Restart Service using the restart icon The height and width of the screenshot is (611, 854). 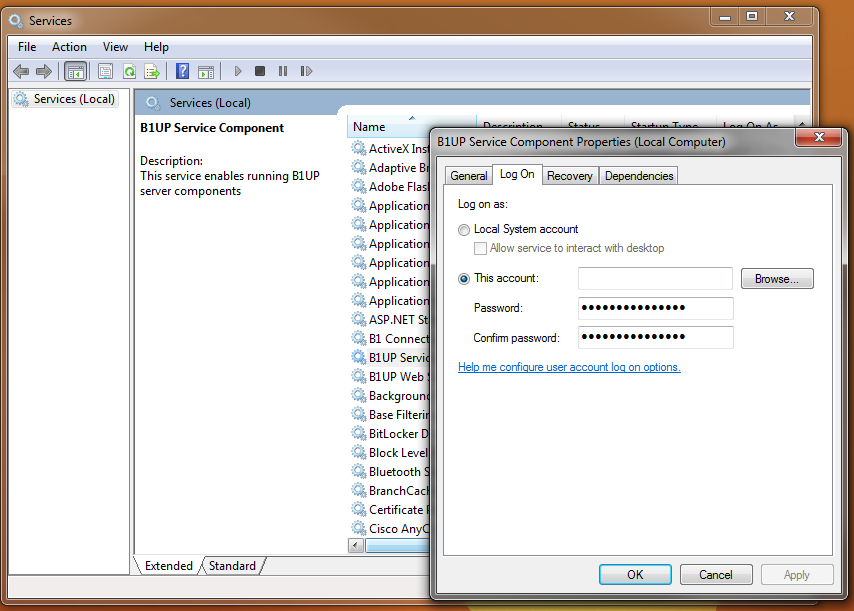[306, 71]
